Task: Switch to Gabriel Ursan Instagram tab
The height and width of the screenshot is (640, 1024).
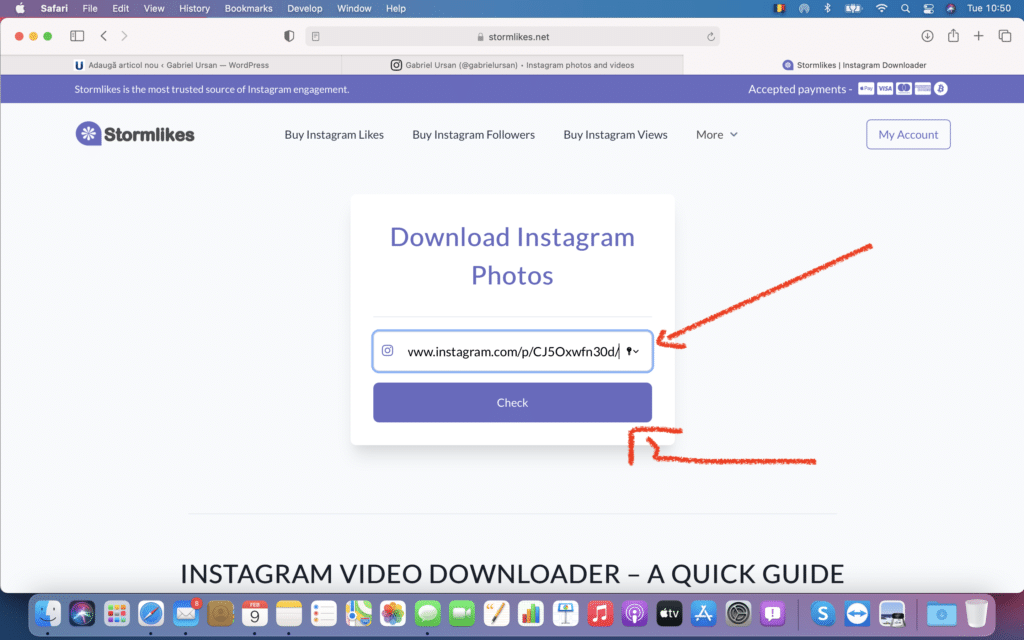Action: pyautogui.click(x=513, y=65)
